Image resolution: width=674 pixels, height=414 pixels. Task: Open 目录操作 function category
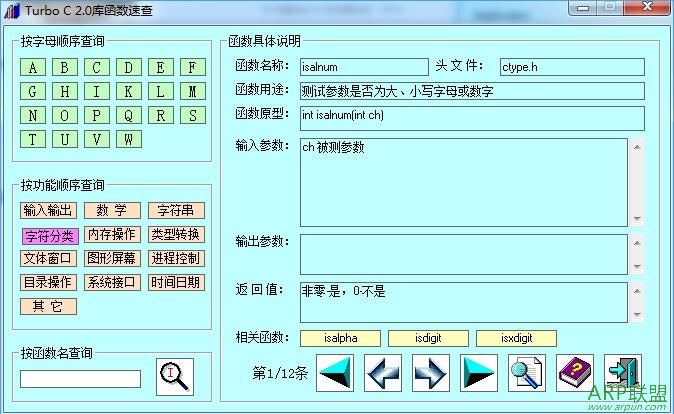tap(48, 282)
